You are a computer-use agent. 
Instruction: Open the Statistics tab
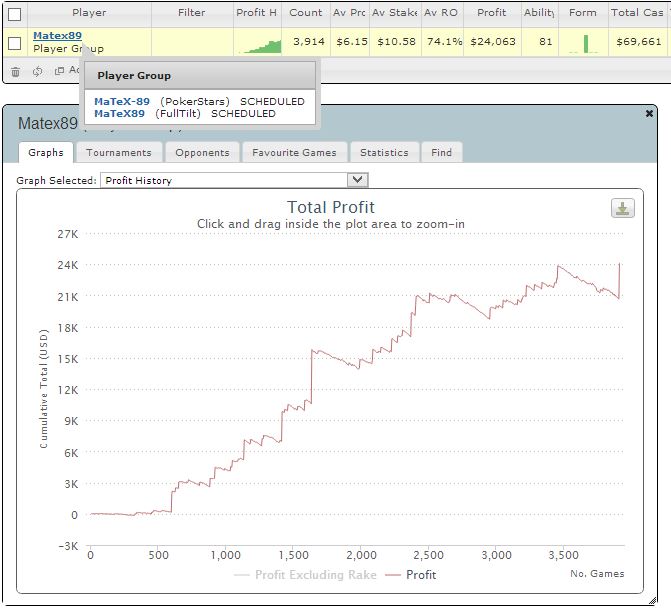(384, 152)
